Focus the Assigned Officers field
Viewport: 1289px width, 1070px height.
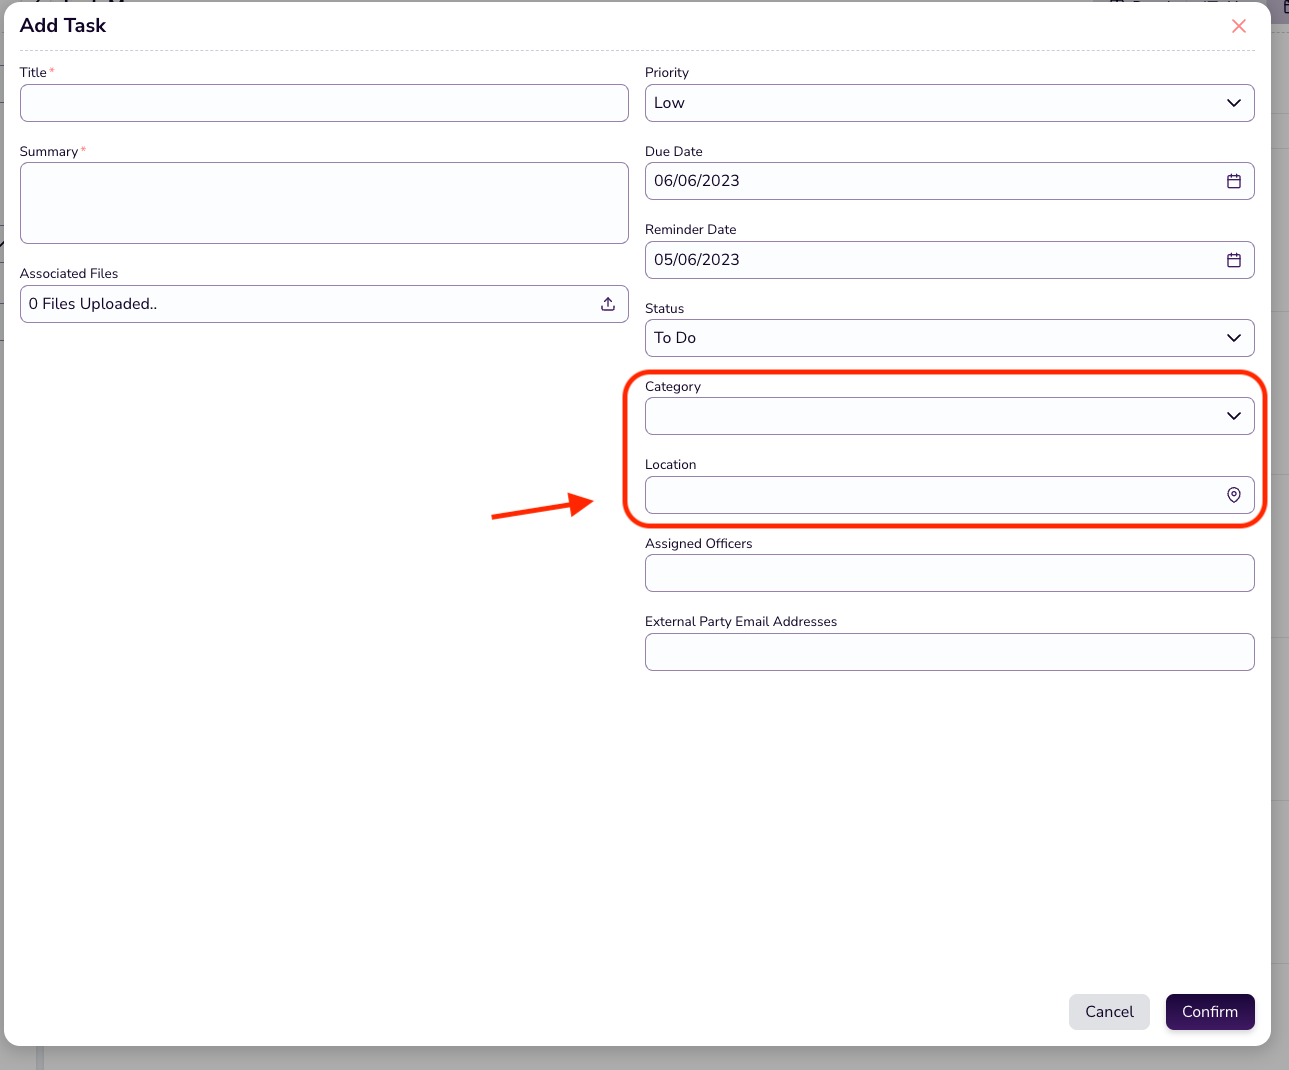point(949,573)
